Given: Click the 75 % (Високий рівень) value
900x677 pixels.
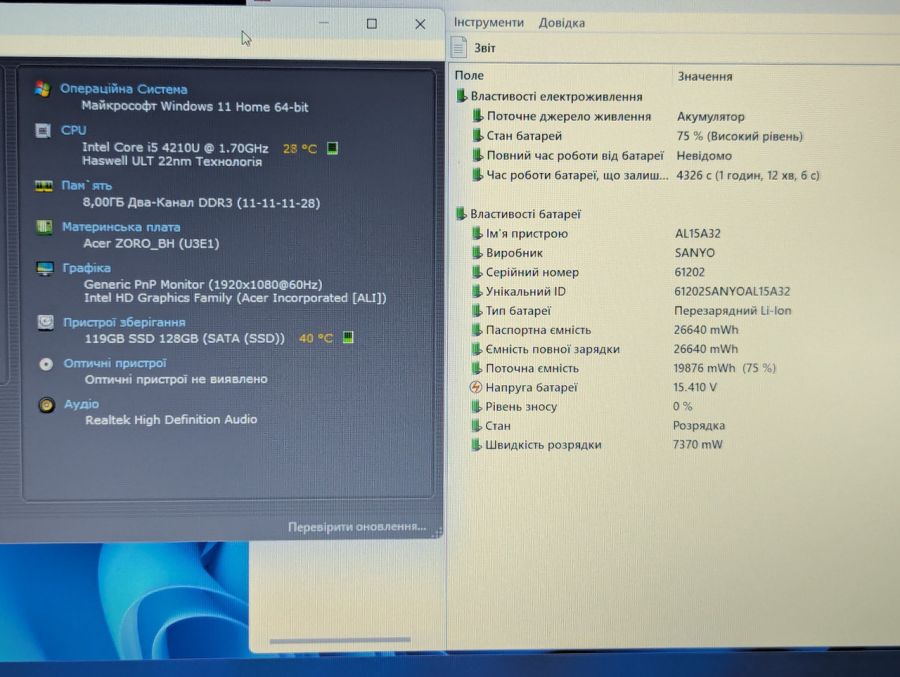Looking at the screenshot, I should [x=739, y=136].
